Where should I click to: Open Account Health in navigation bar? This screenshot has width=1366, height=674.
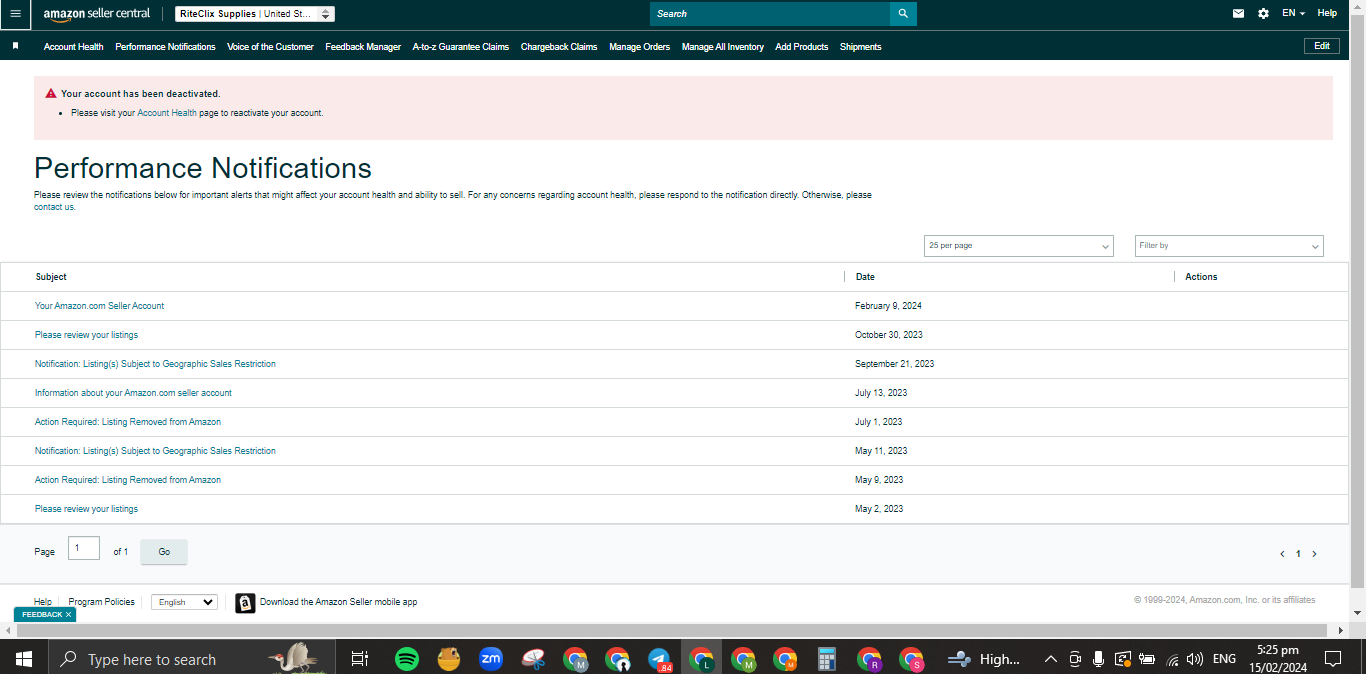coord(73,47)
